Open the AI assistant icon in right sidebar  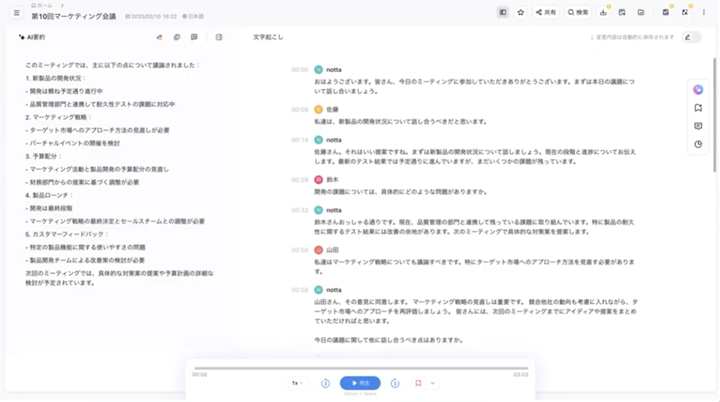tap(698, 90)
